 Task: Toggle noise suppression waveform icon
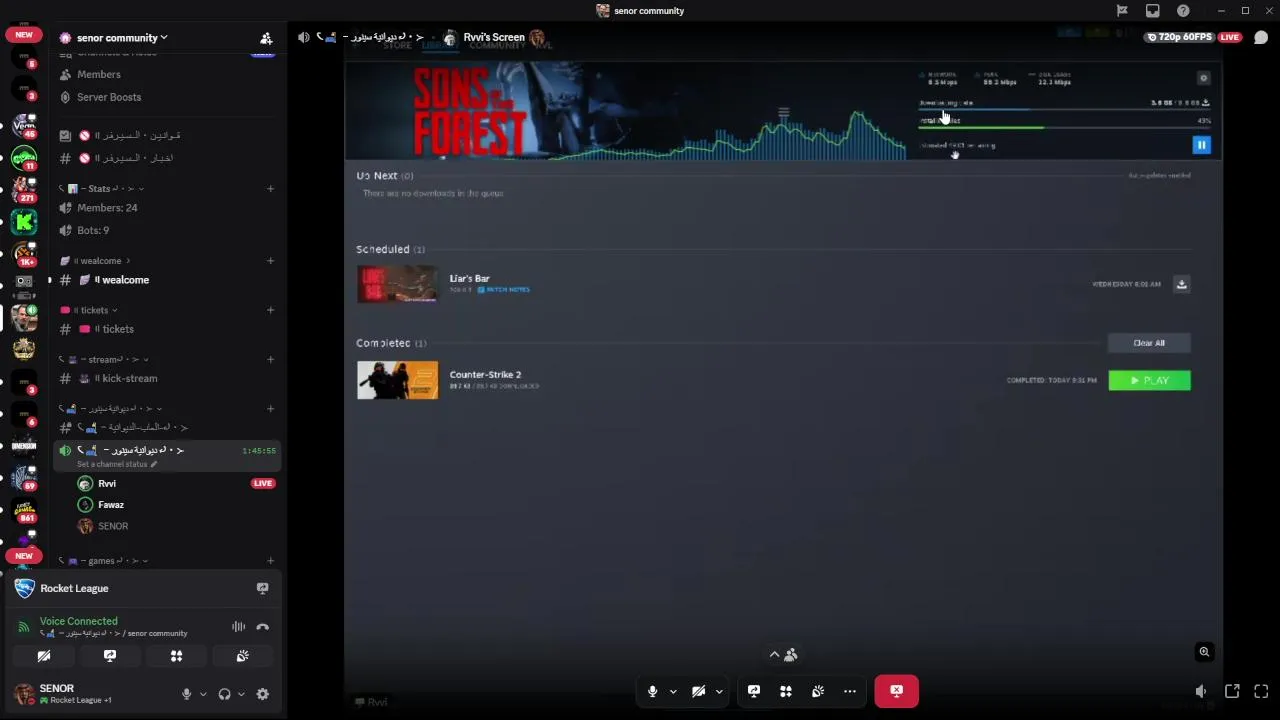[x=238, y=627]
